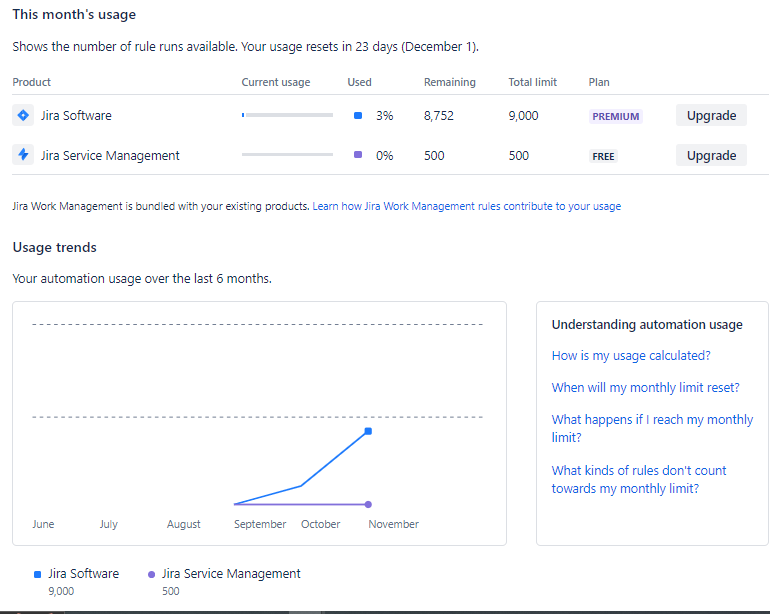This screenshot has width=770, height=614.
Task: Click the 'June' axis label
Action: click(43, 524)
